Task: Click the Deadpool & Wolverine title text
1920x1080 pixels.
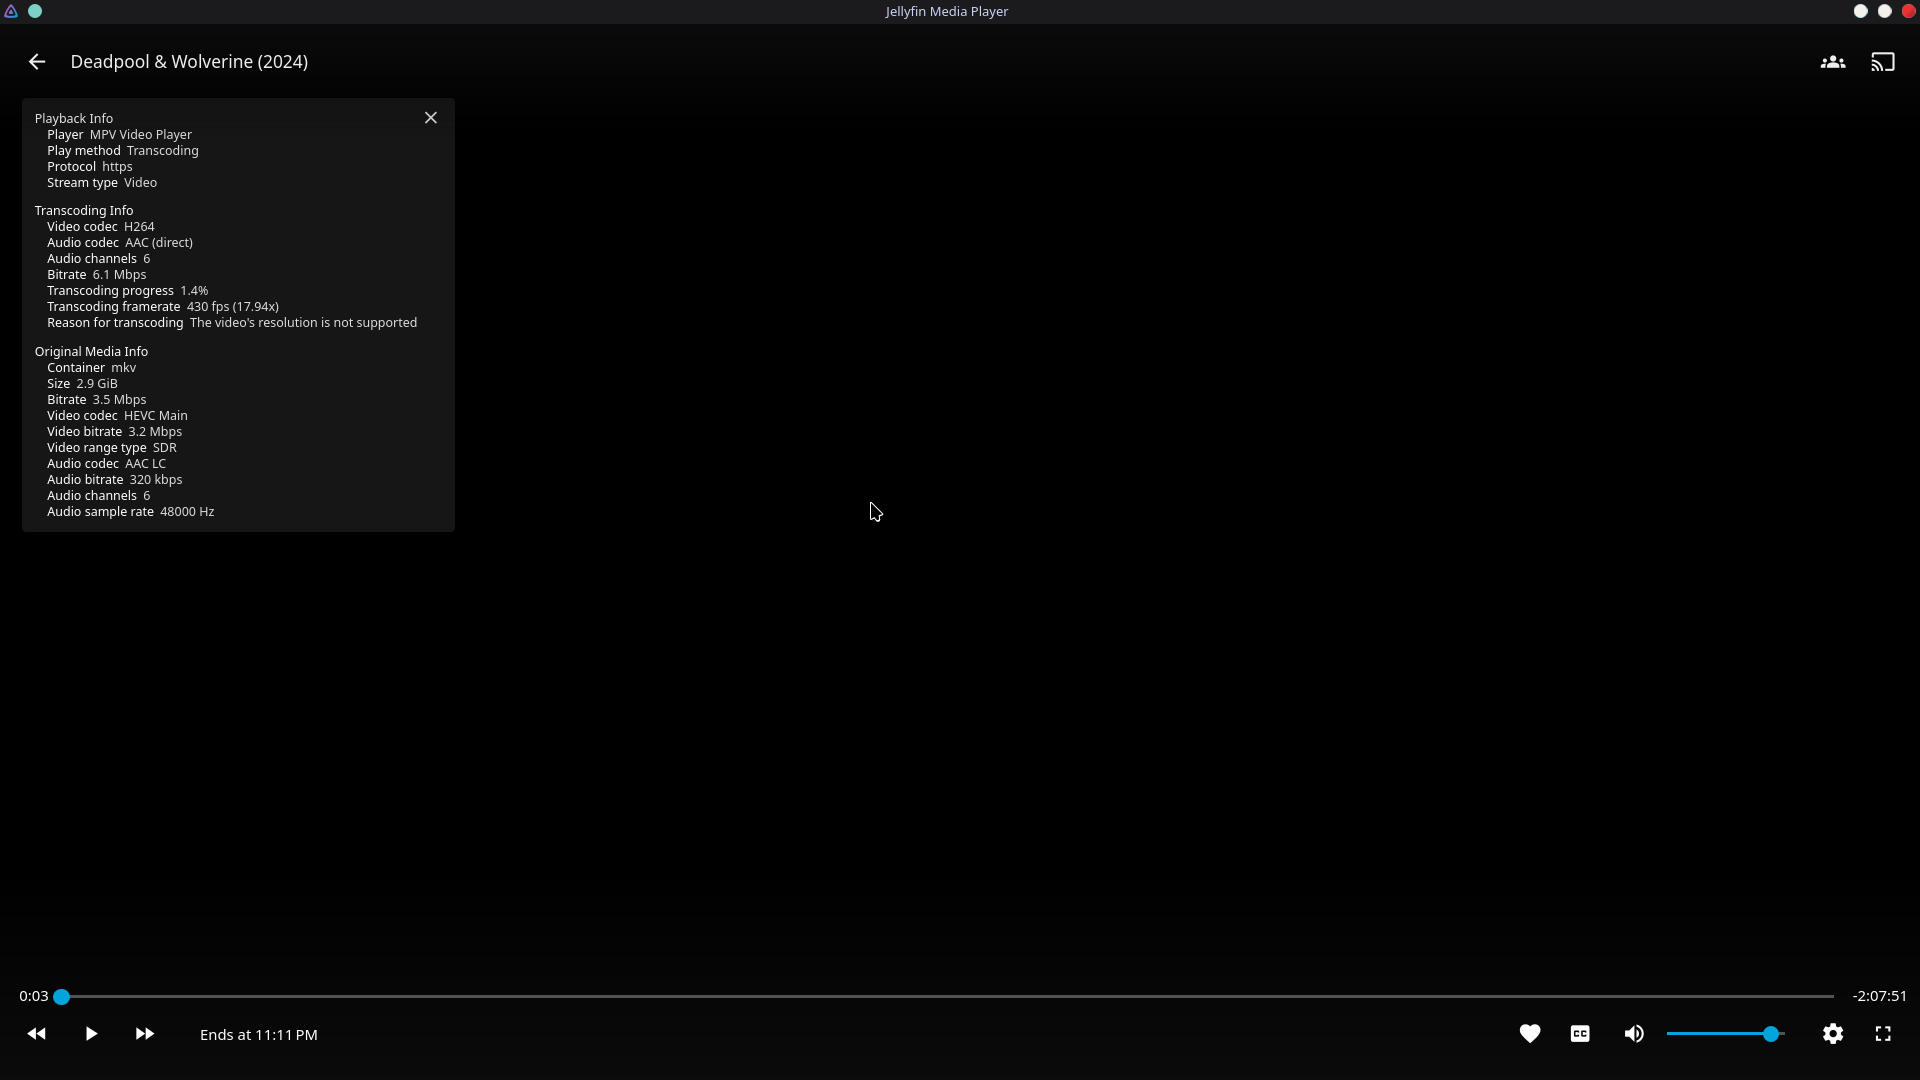Action: 189,62
